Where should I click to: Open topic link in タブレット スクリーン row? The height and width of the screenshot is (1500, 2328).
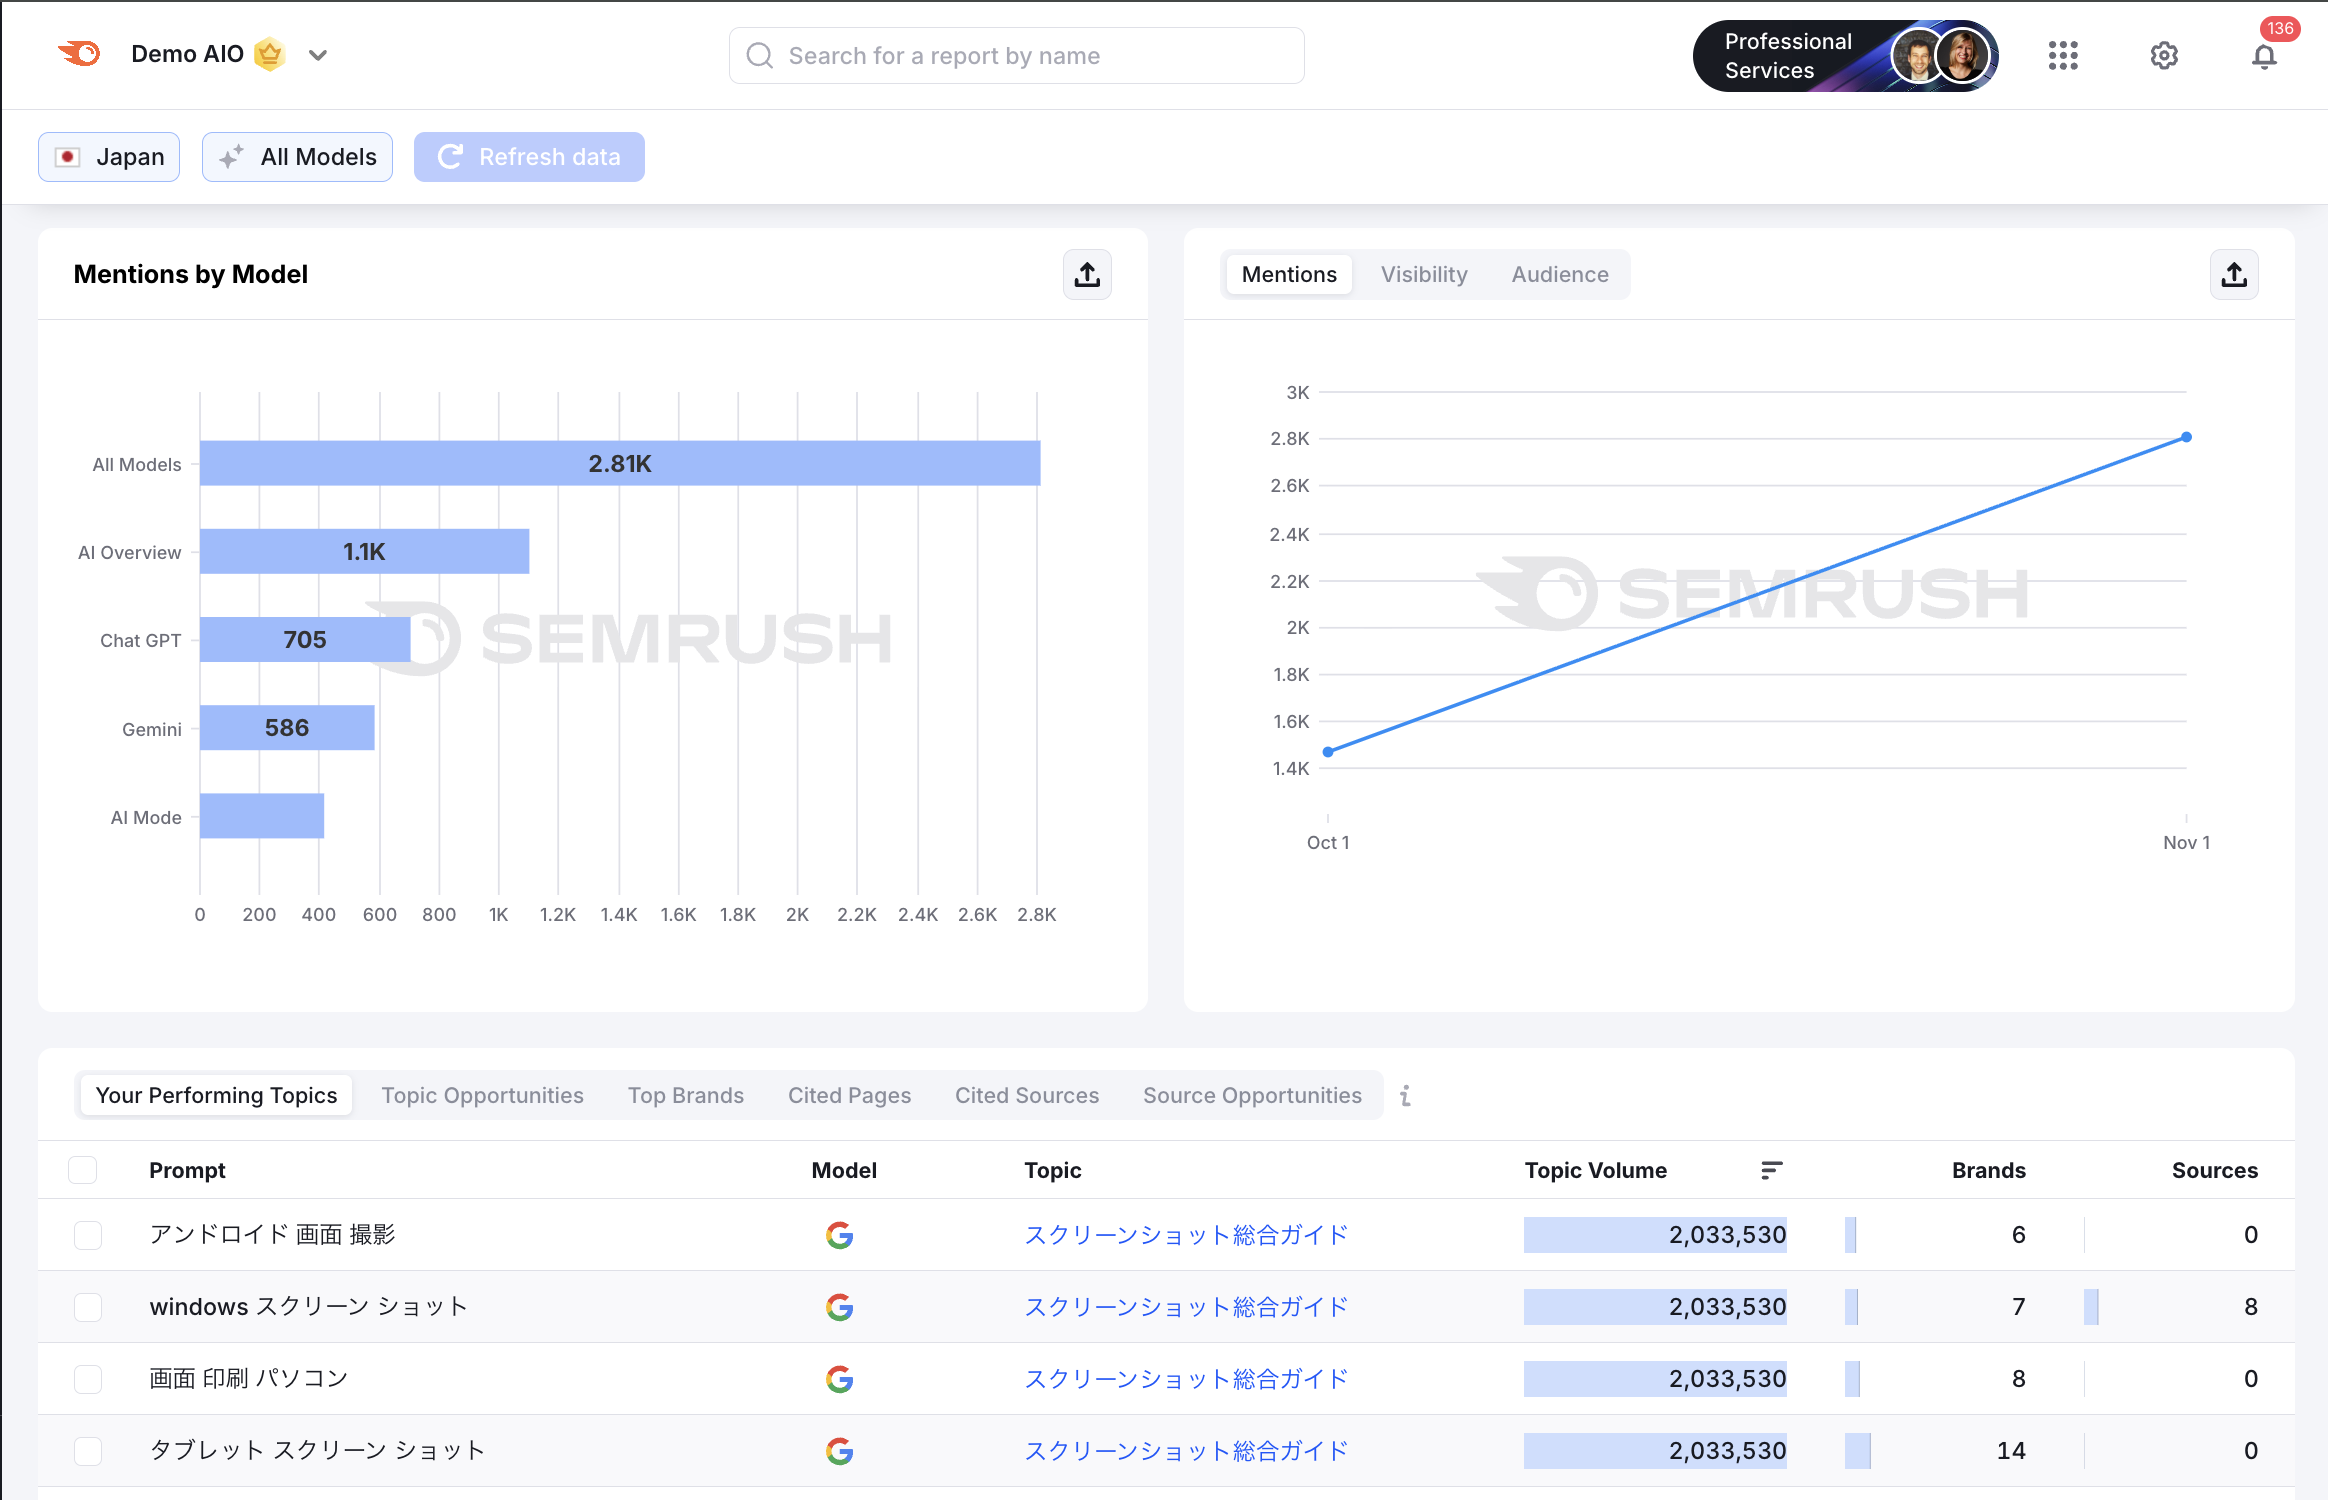tap(1186, 1451)
